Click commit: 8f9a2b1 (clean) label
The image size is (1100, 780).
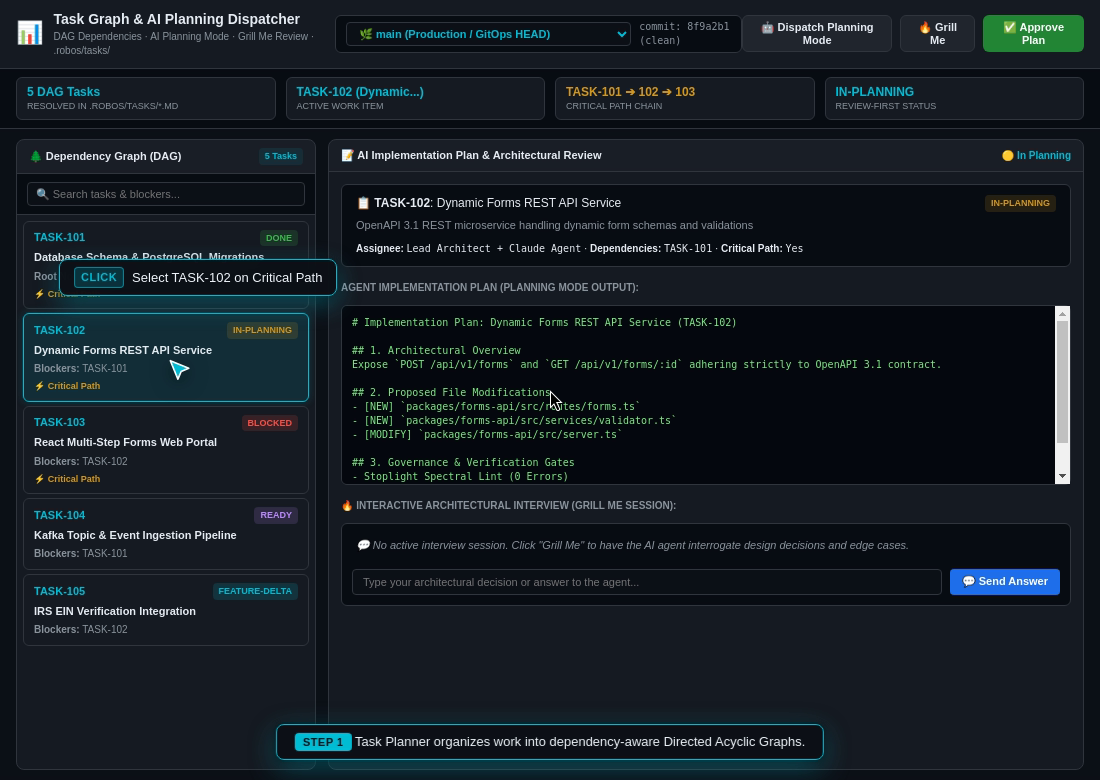pos(684,34)
